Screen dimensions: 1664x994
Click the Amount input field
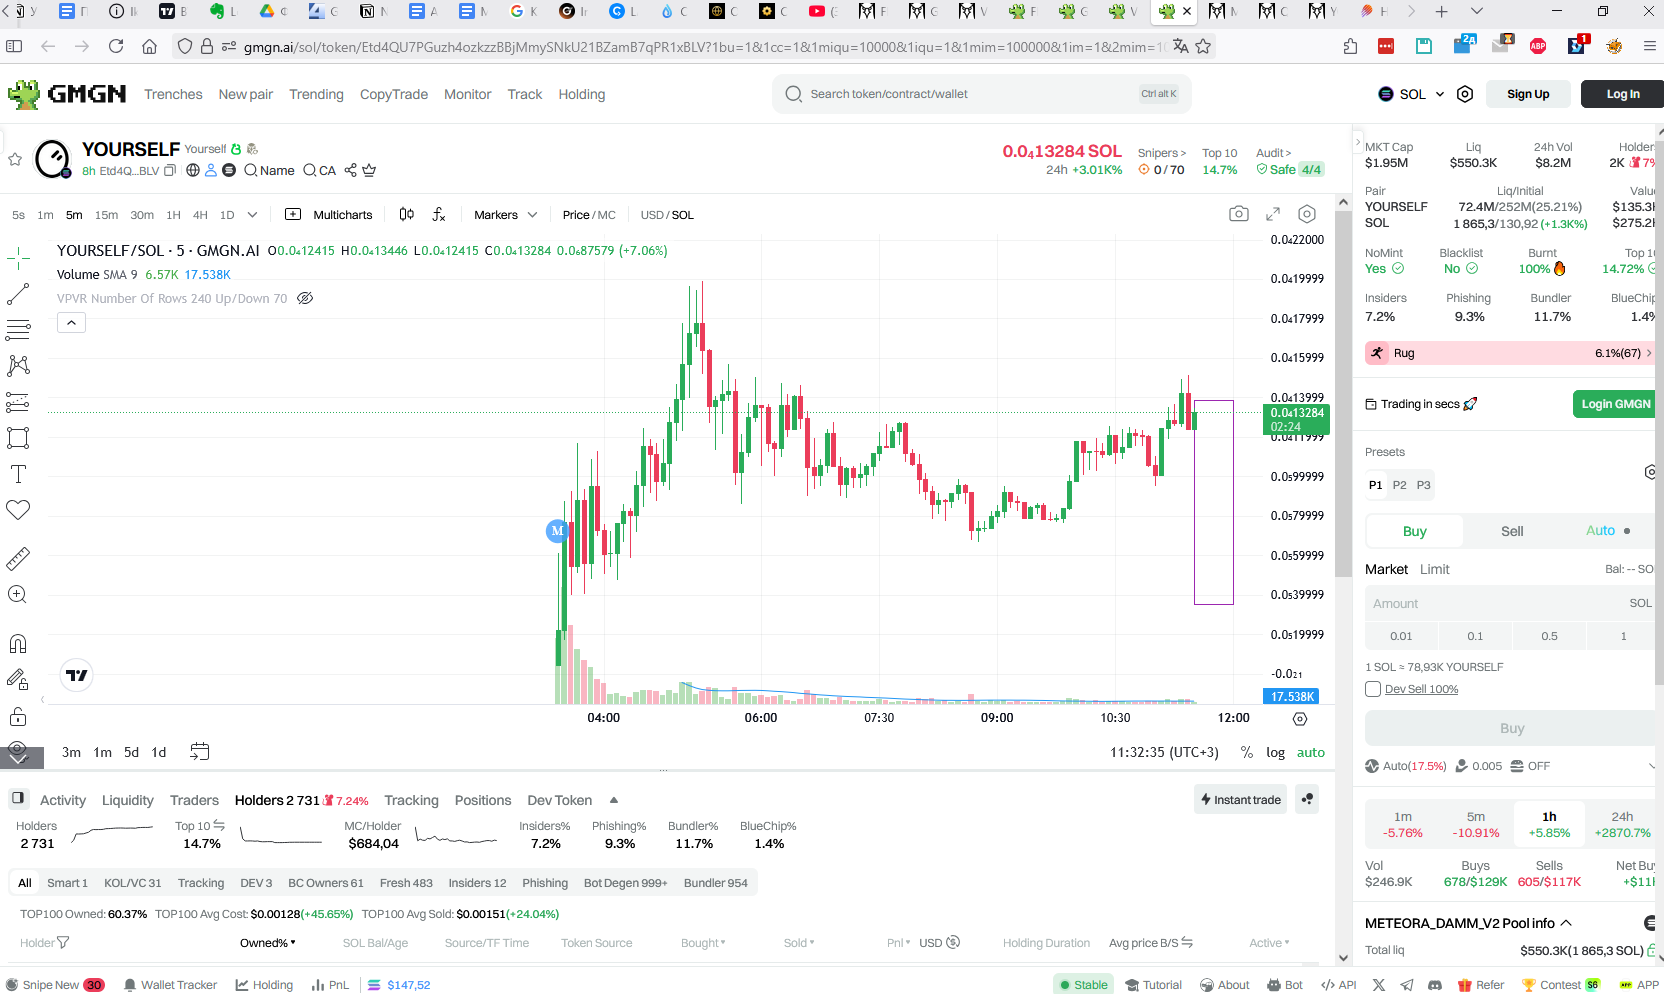pyautogui.click(x=1510, y=603)
